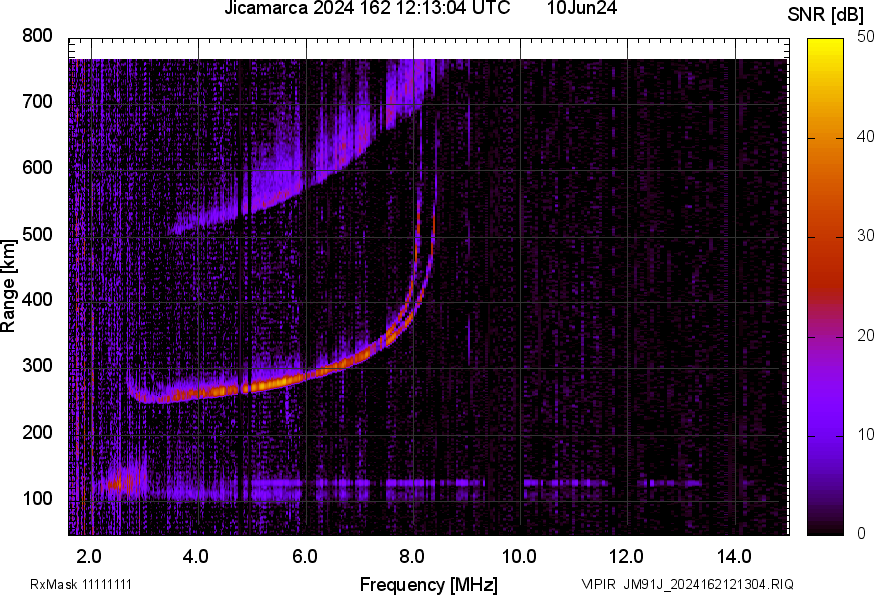Screen dimensions: 874x595
Task: Click the range tick label 300
Action: (x=37, y=366)
